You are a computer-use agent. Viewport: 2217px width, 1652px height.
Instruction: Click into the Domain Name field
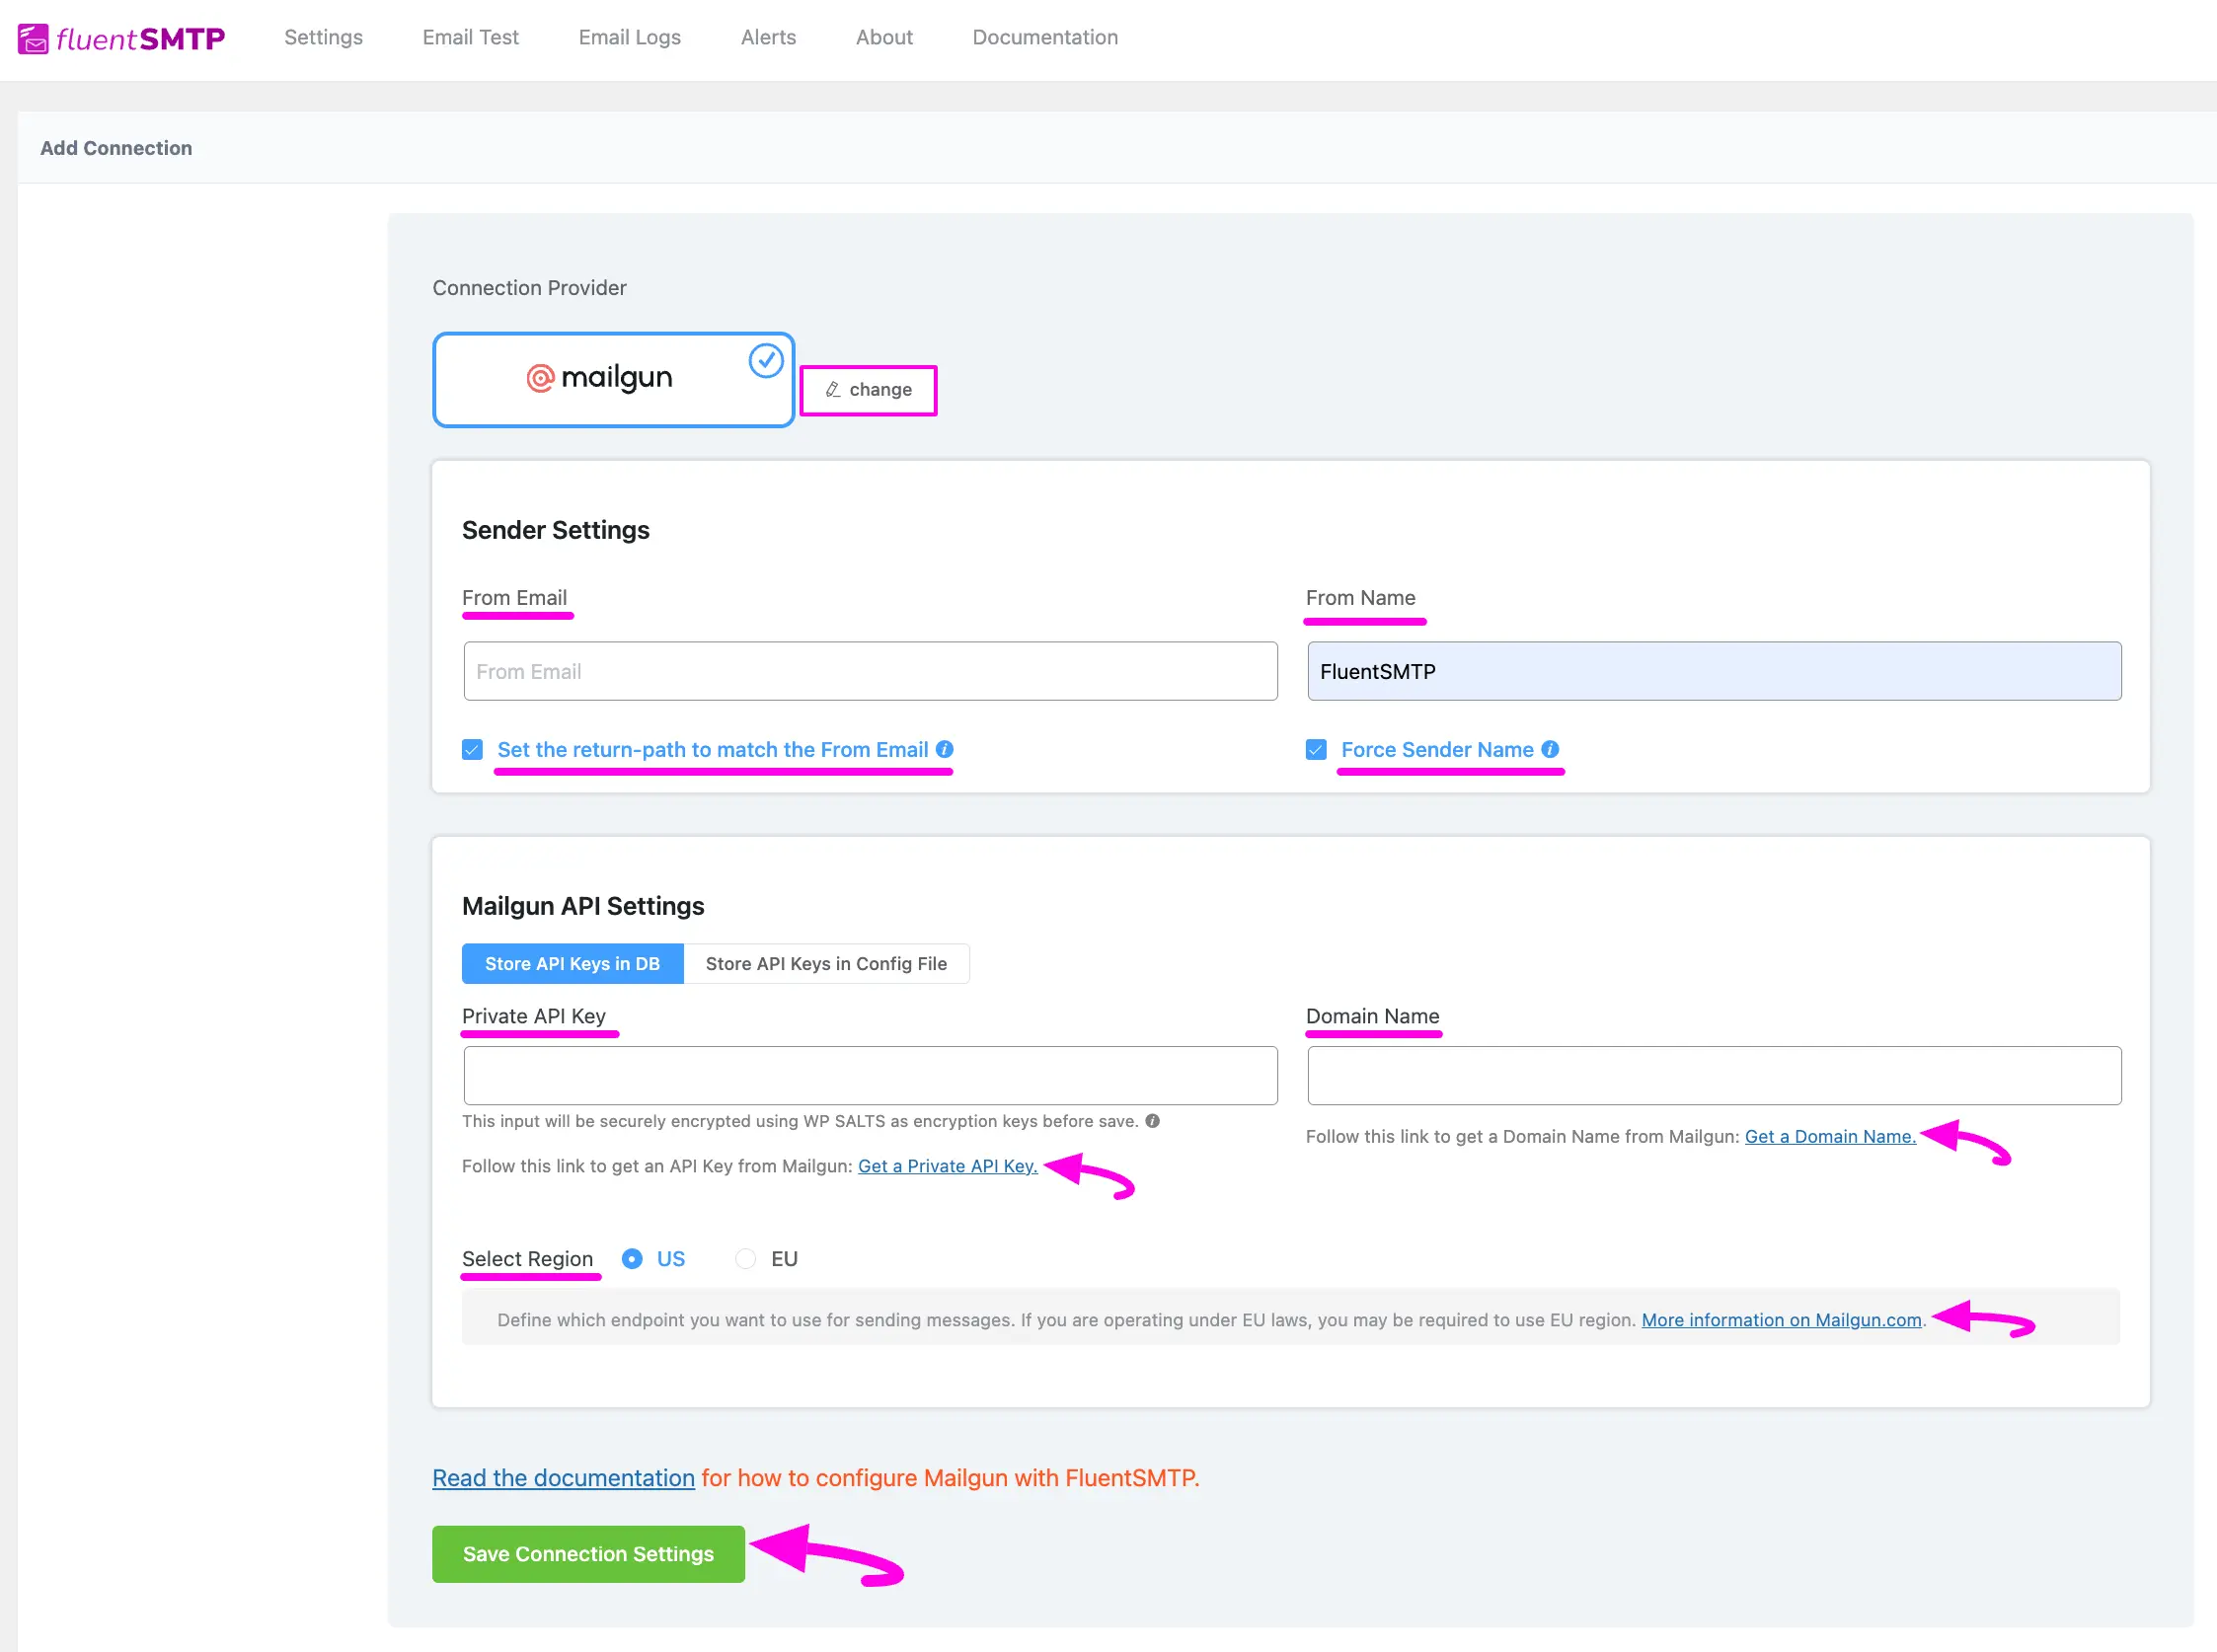tap(1714, 1076)
